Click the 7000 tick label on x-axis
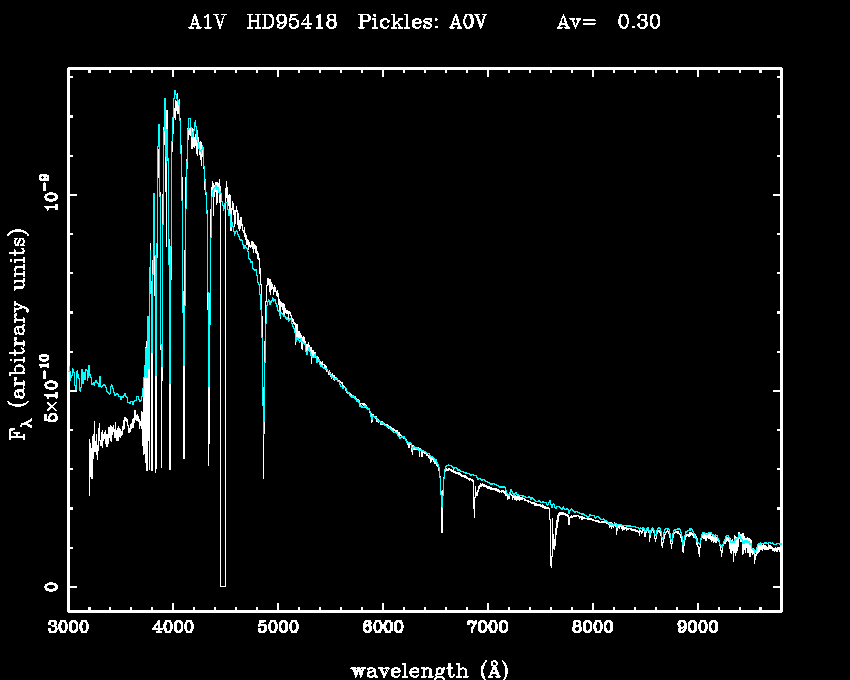 tap(488, 630)
